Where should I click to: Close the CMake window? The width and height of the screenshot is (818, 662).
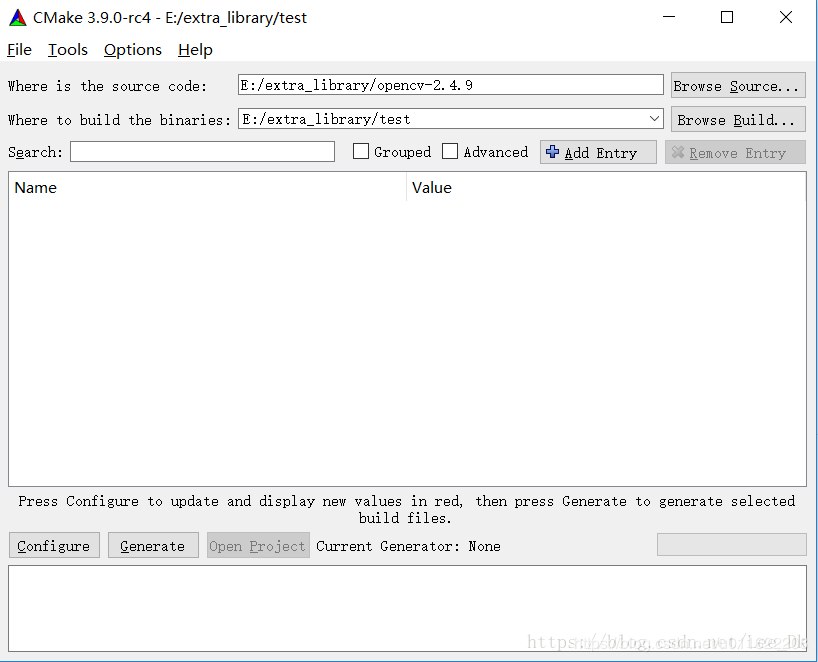click(786, 17)
